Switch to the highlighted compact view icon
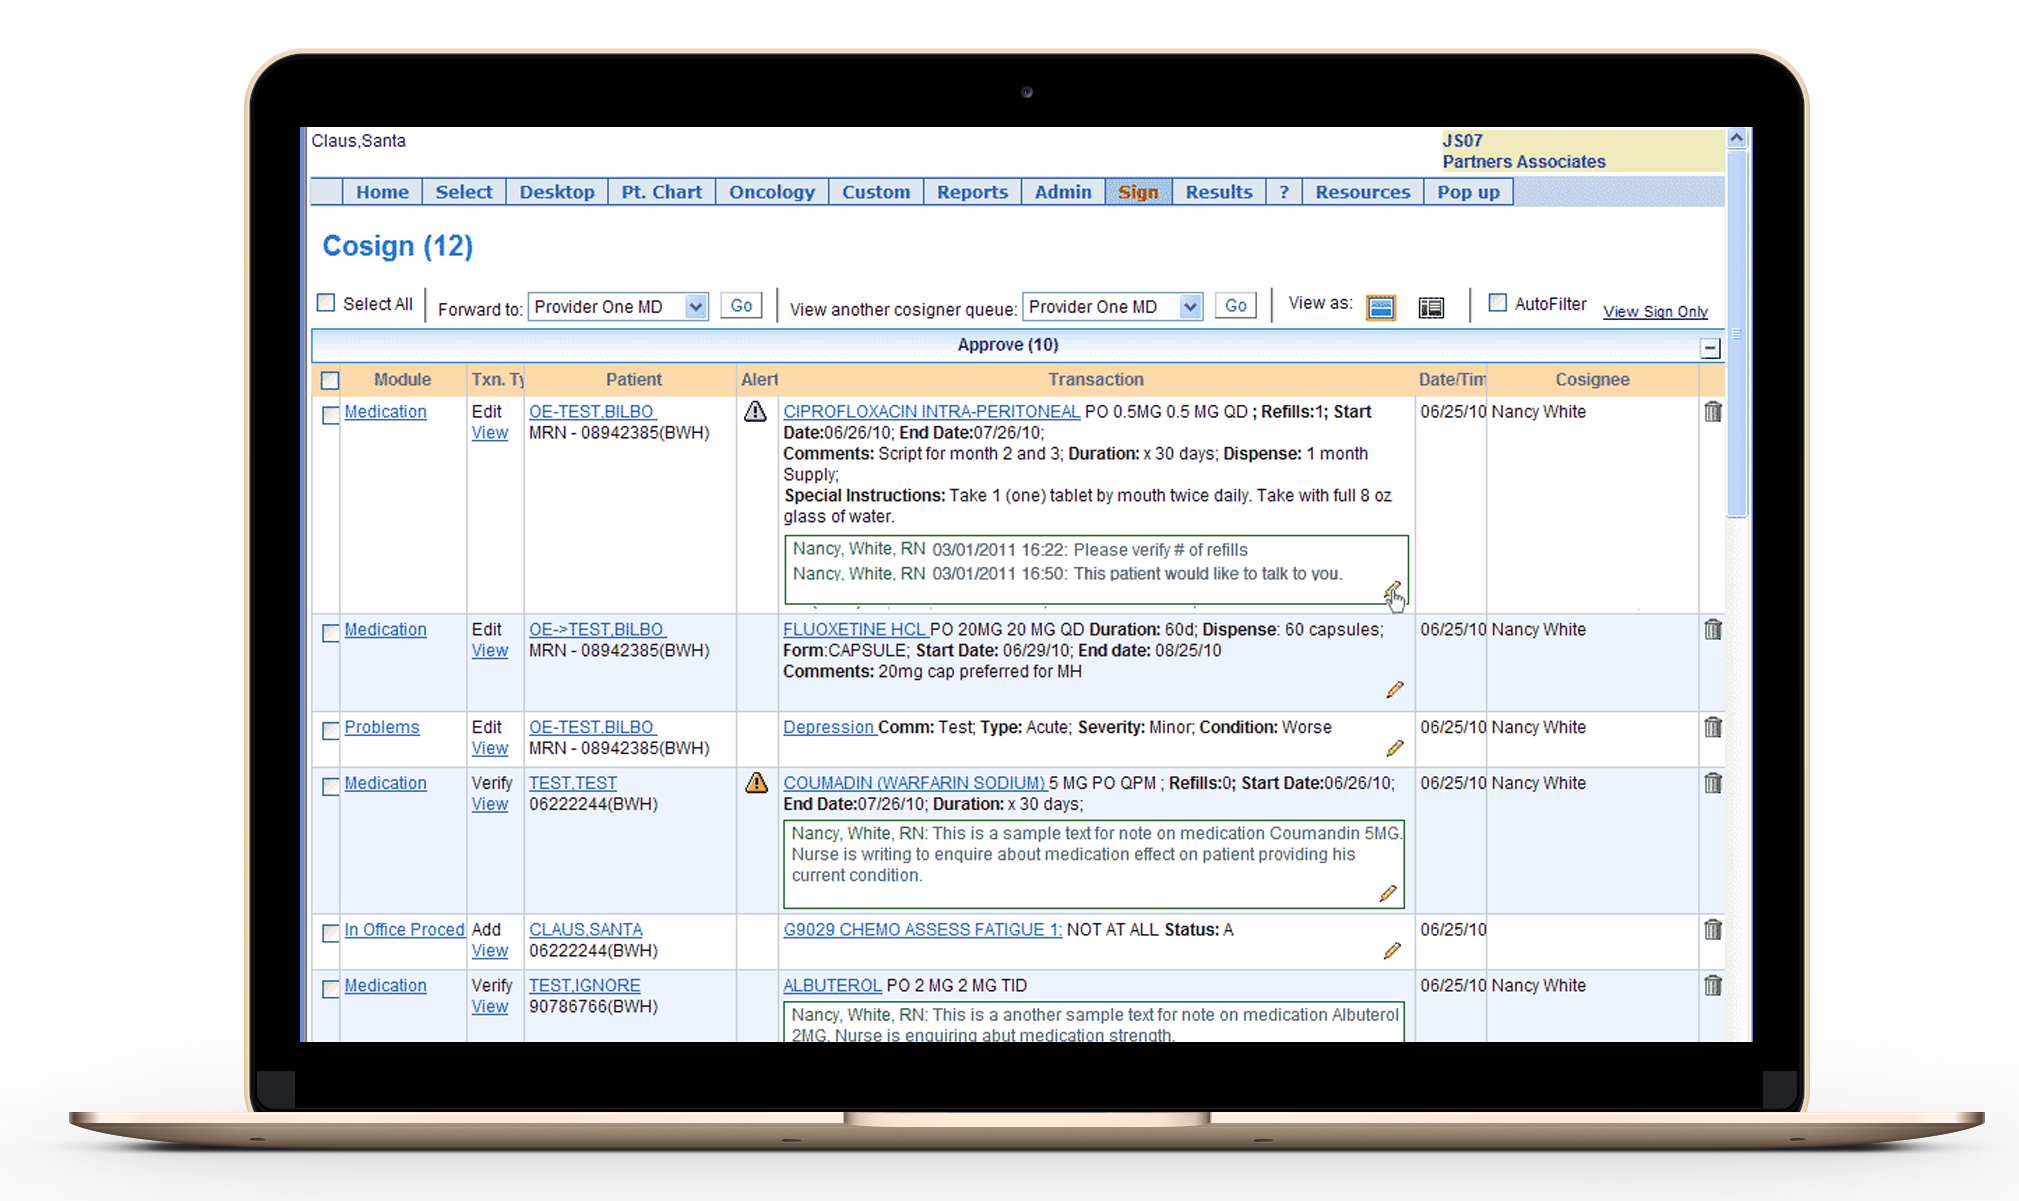Viewport: 2019px width, 1201px height. tap(1380, 307)
